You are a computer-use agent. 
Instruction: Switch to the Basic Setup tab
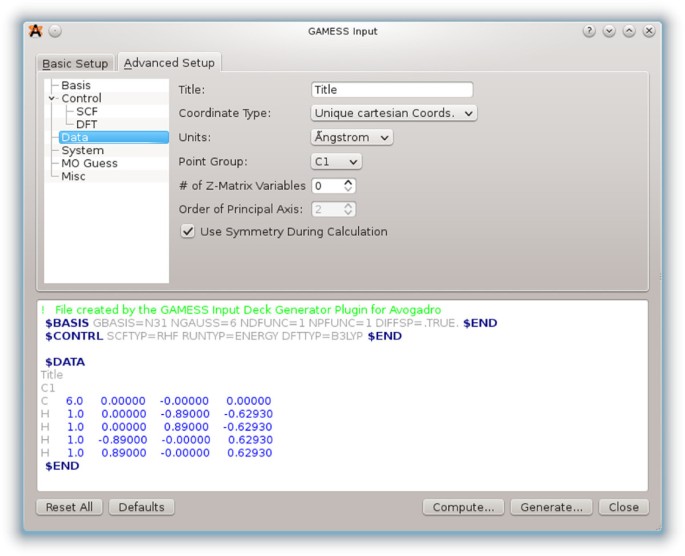[x=75, y=63]
